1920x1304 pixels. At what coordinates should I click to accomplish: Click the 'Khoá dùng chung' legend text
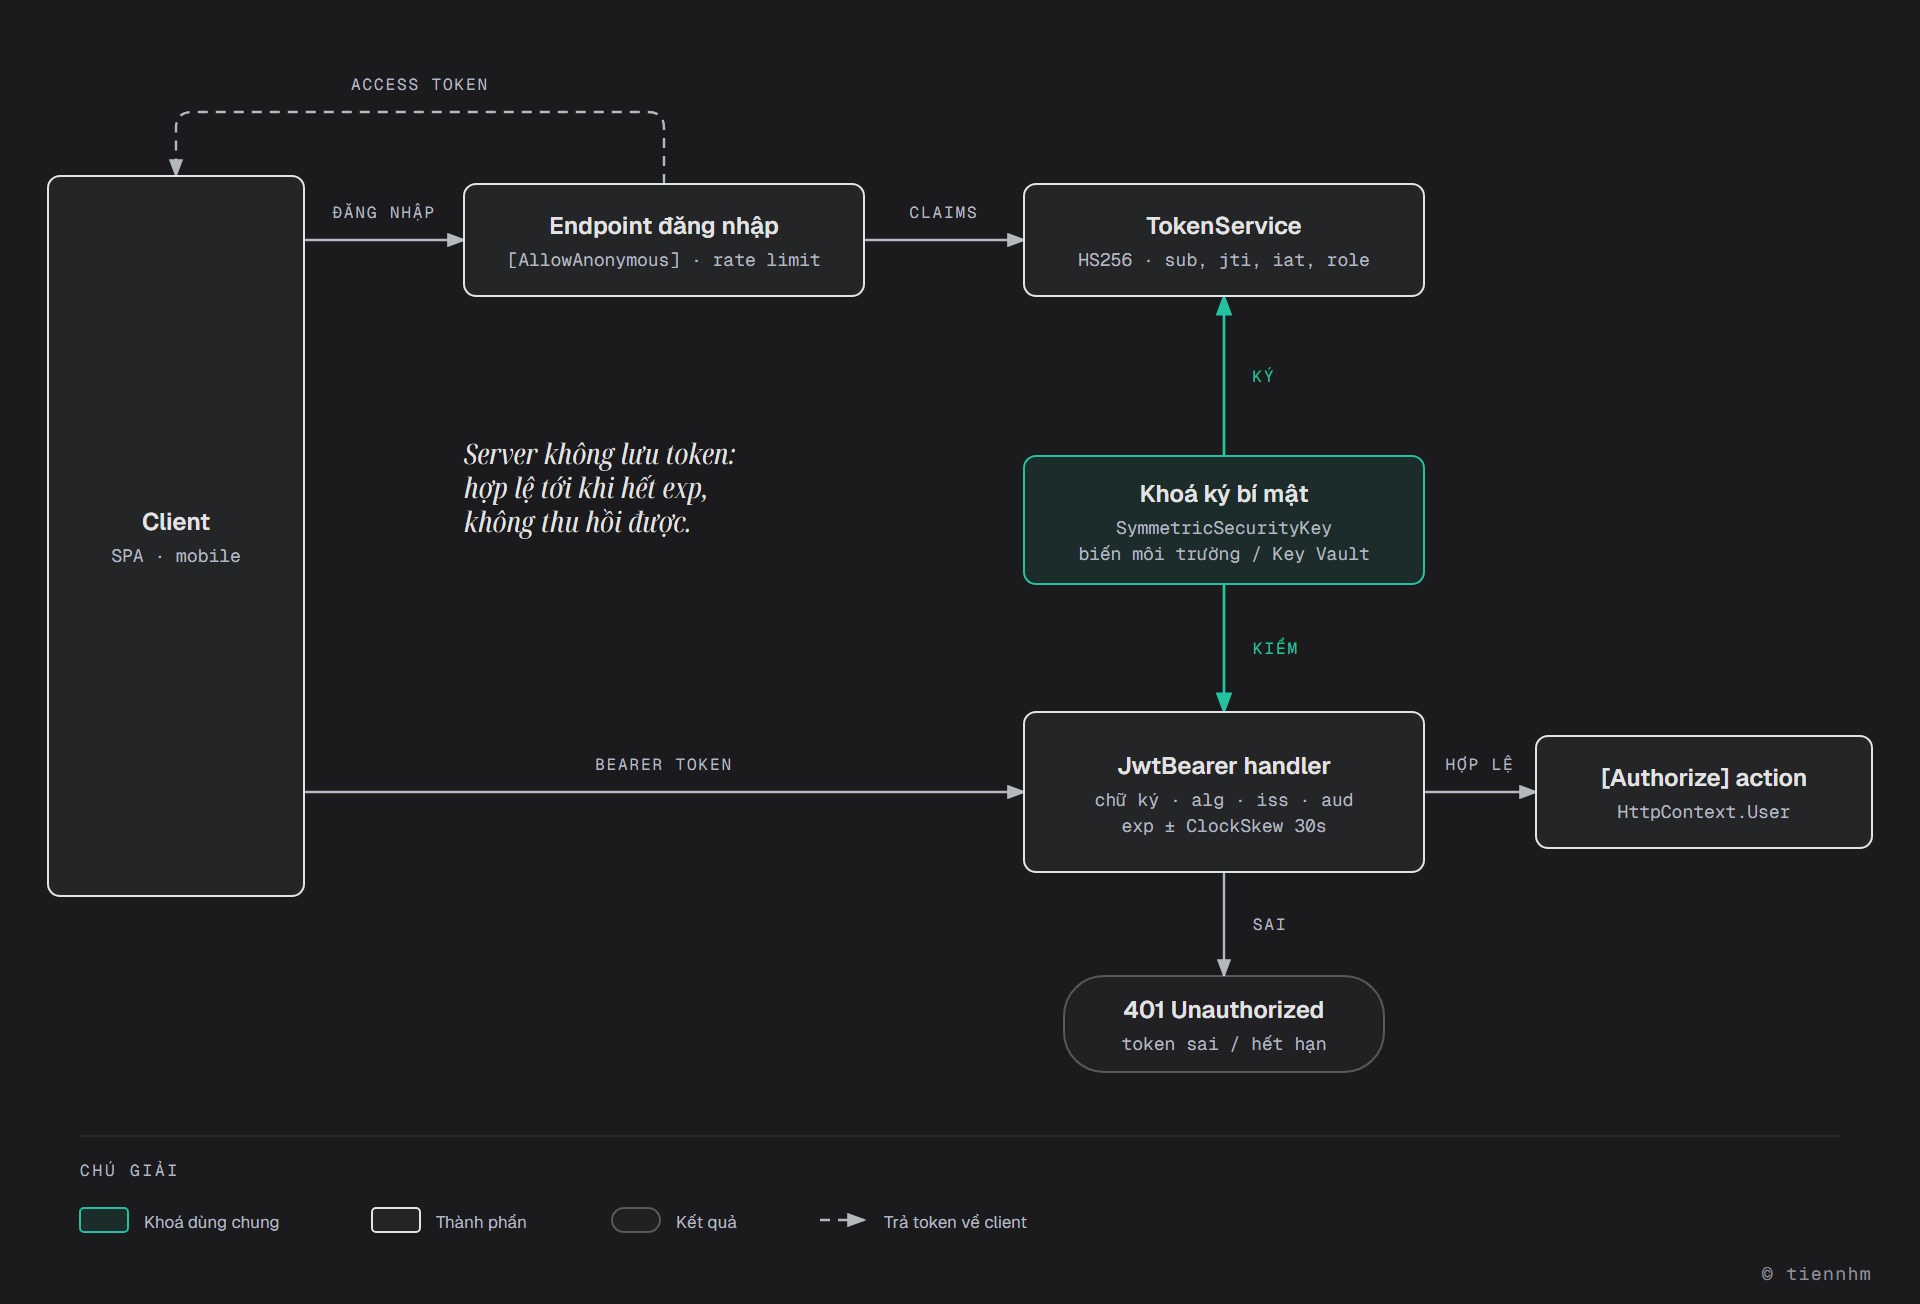tap(212, 1222)
